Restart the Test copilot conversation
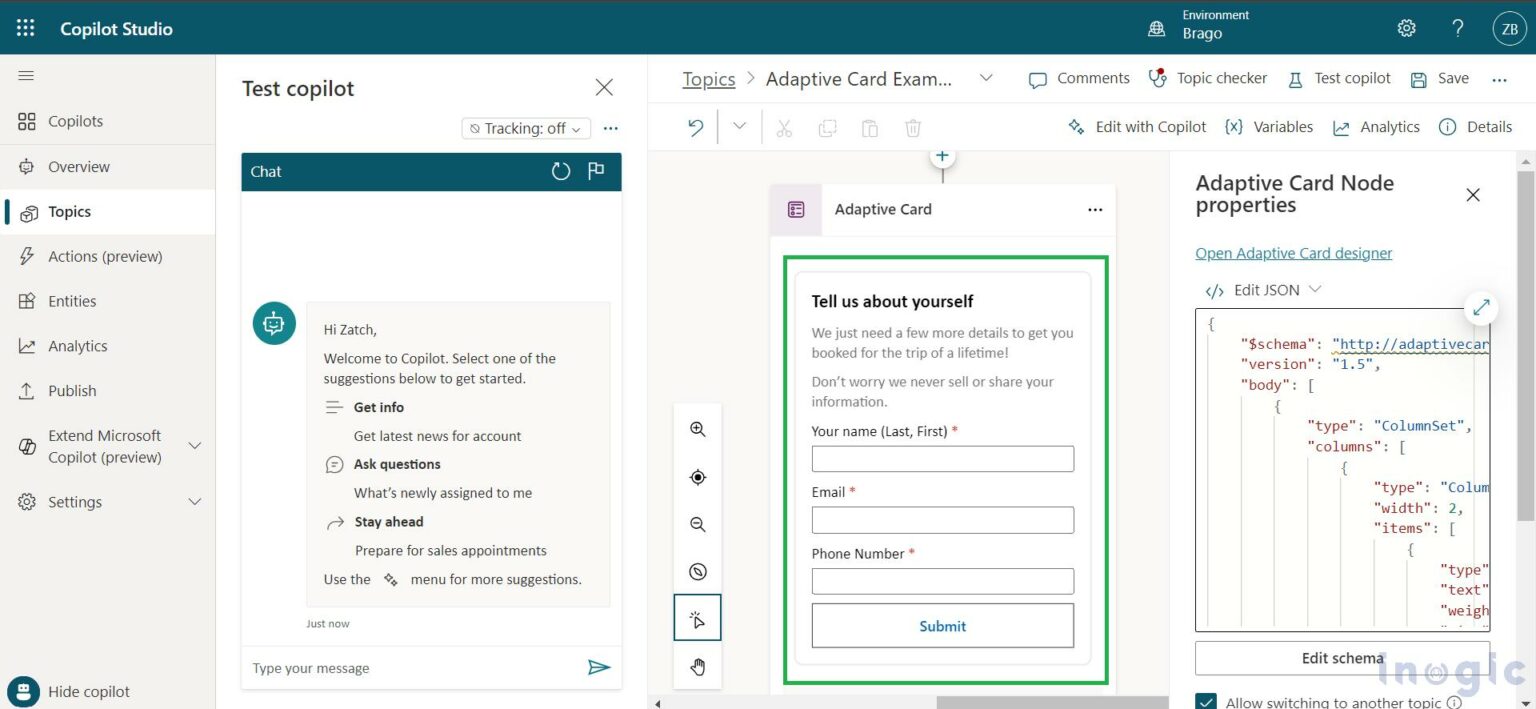 [x=560, y=171]
